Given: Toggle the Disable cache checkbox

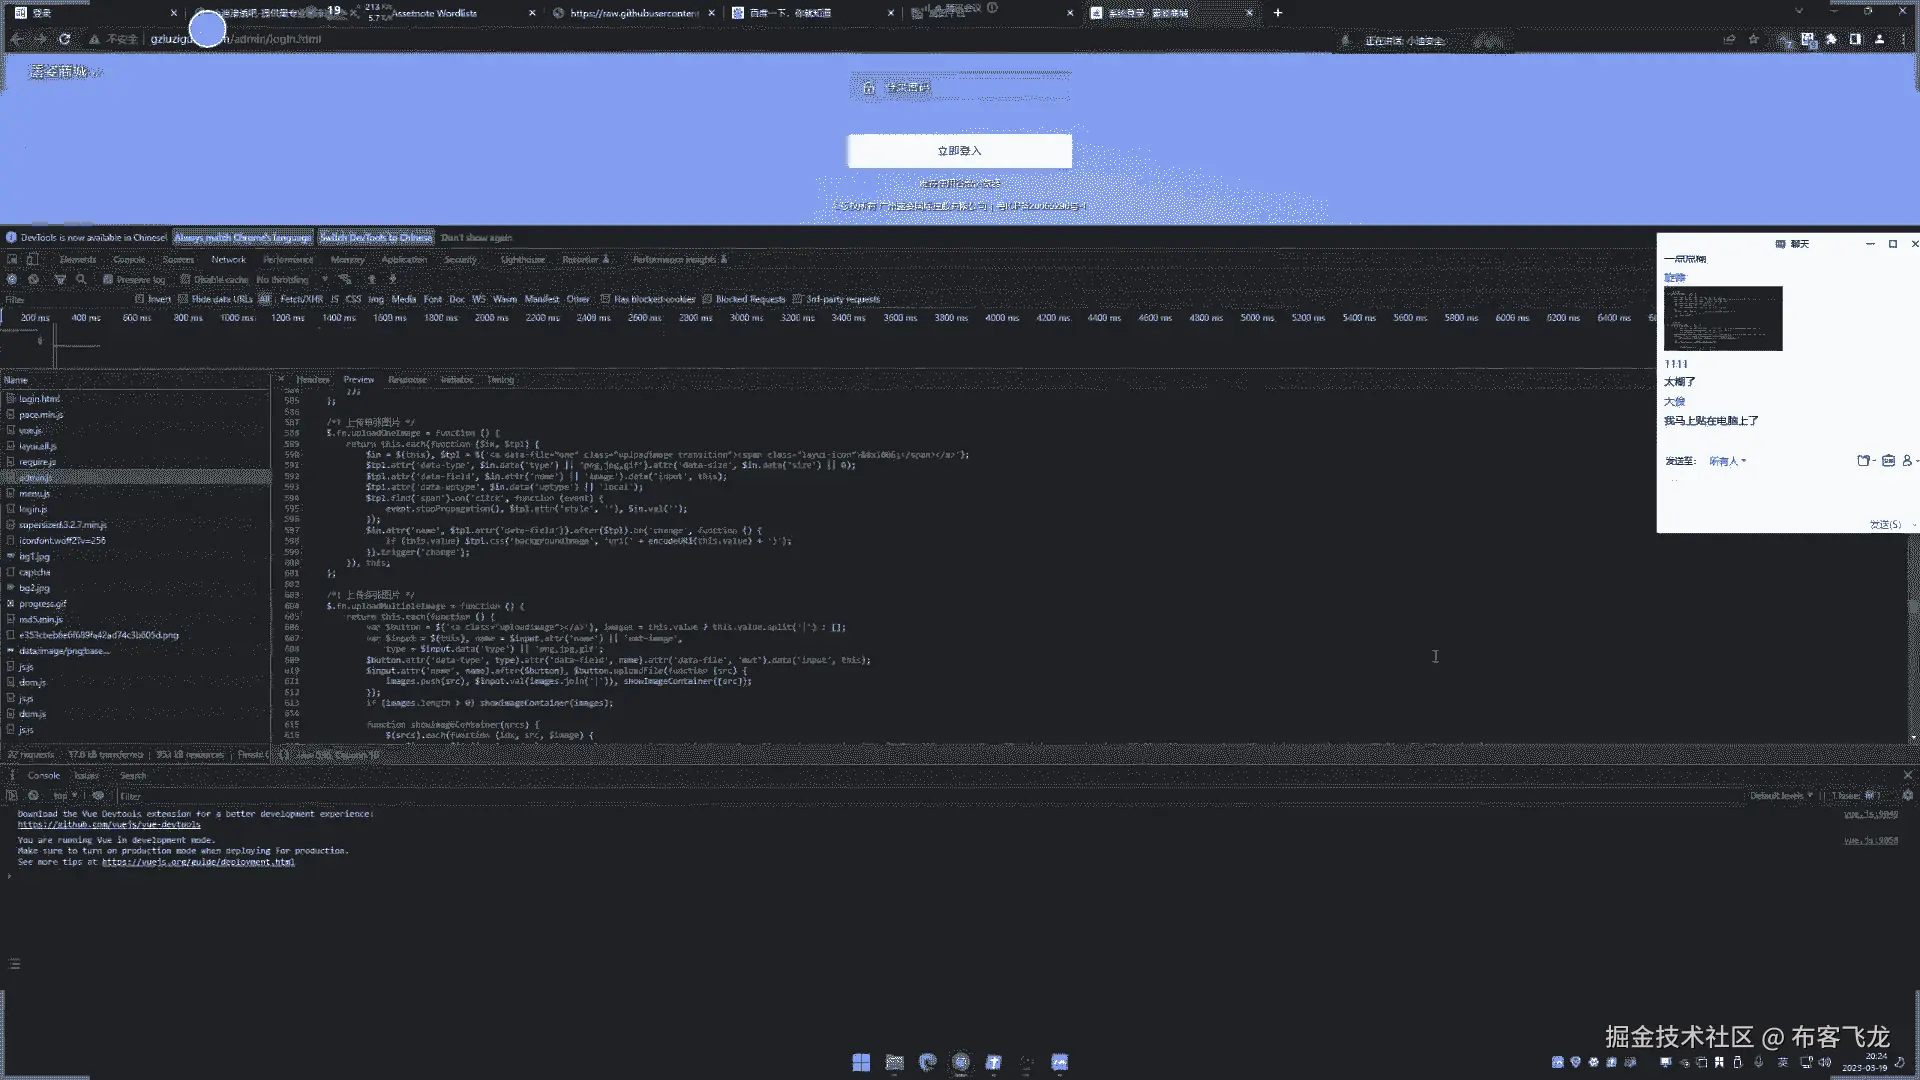Looking at the screenshot, I should [x=185, y=280].
